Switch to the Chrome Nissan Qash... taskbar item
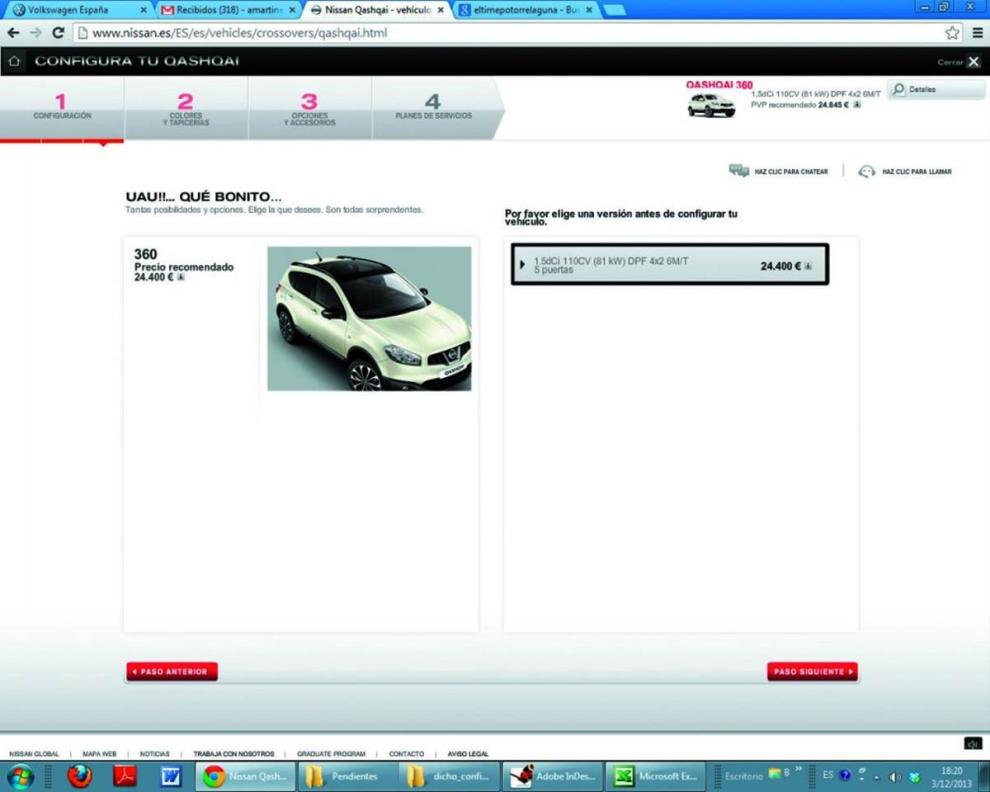990x792 pixels. [x=244, y=776]
